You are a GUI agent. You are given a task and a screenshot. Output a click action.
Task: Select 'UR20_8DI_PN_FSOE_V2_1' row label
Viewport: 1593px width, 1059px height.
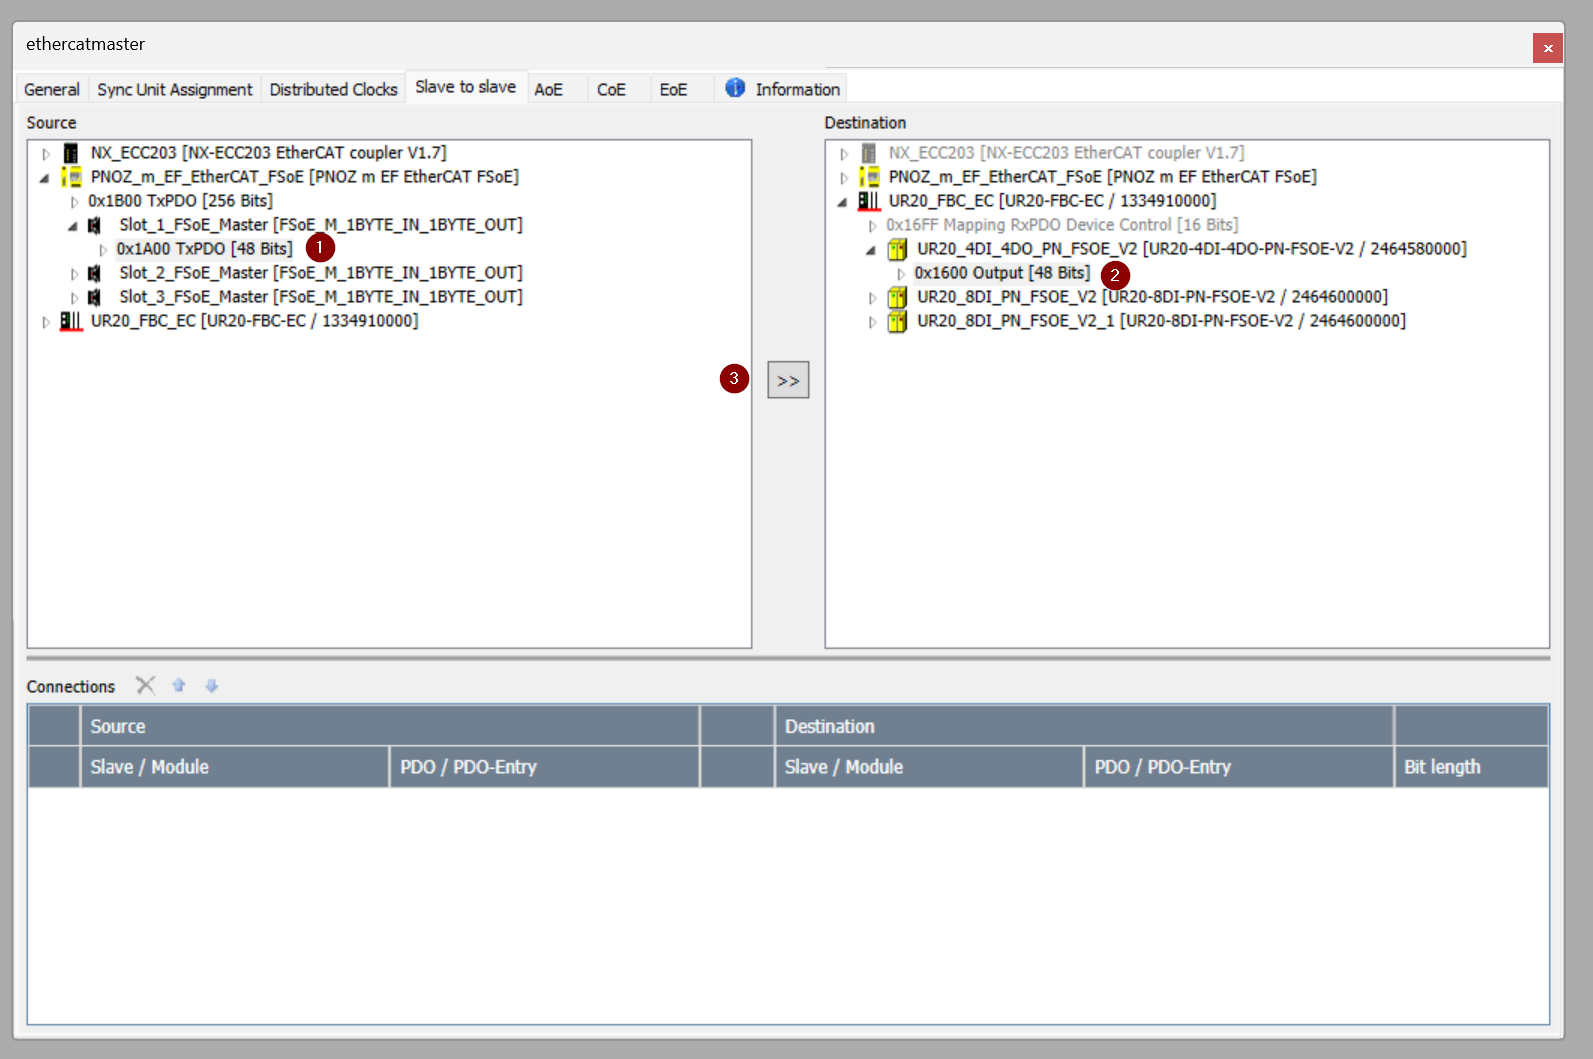tap(1162, 321)
